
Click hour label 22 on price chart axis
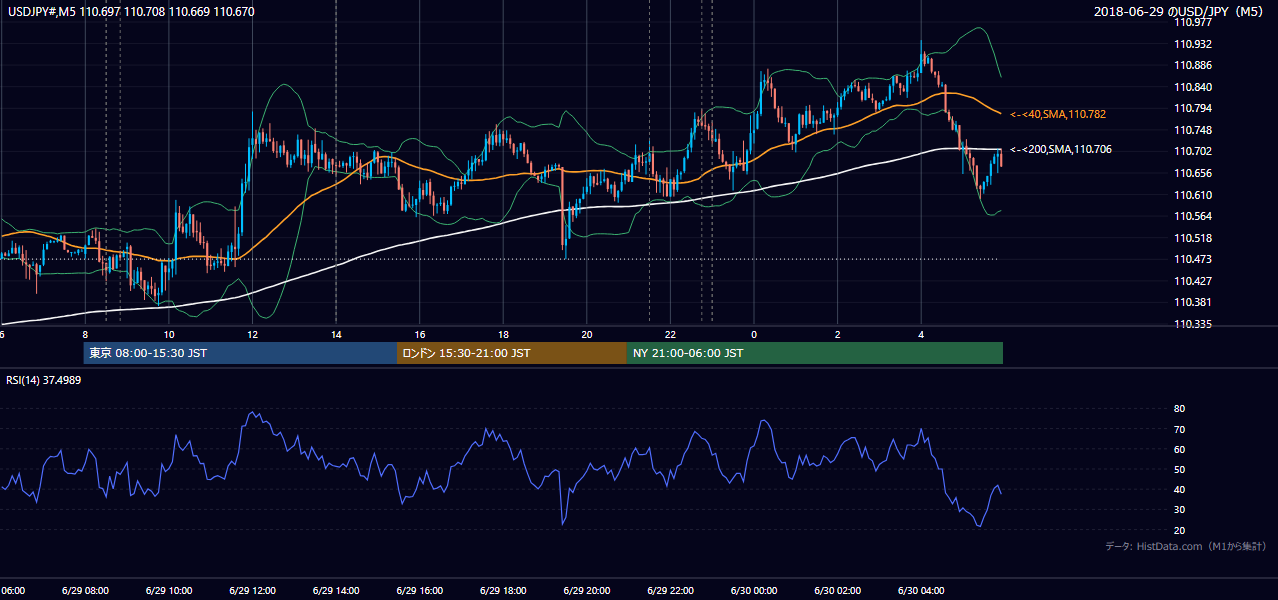(x=670, y=335)
